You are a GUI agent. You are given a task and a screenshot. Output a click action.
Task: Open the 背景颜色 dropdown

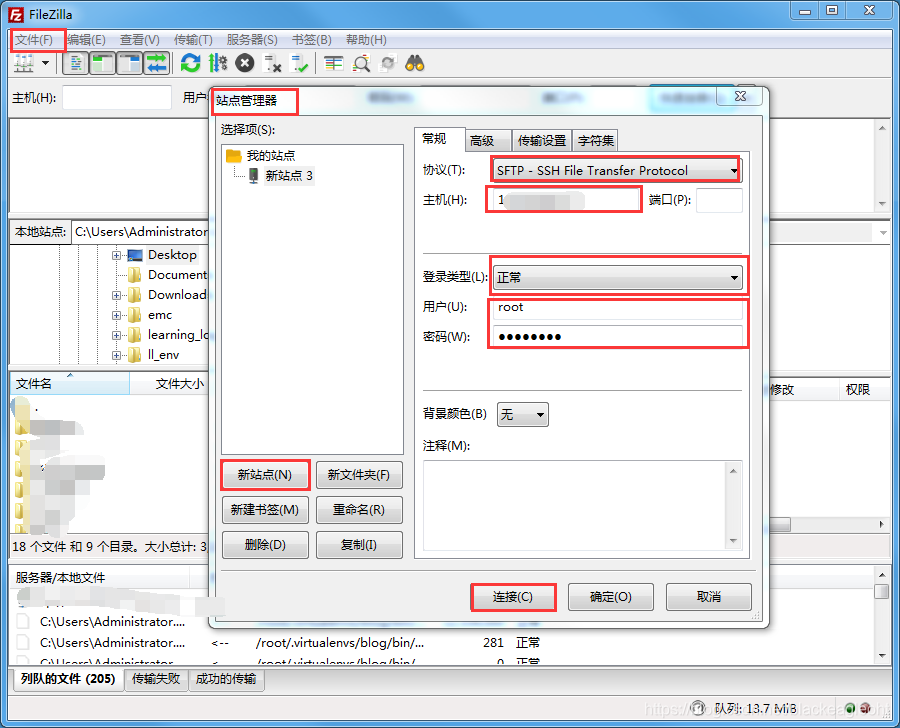[522, 415]
